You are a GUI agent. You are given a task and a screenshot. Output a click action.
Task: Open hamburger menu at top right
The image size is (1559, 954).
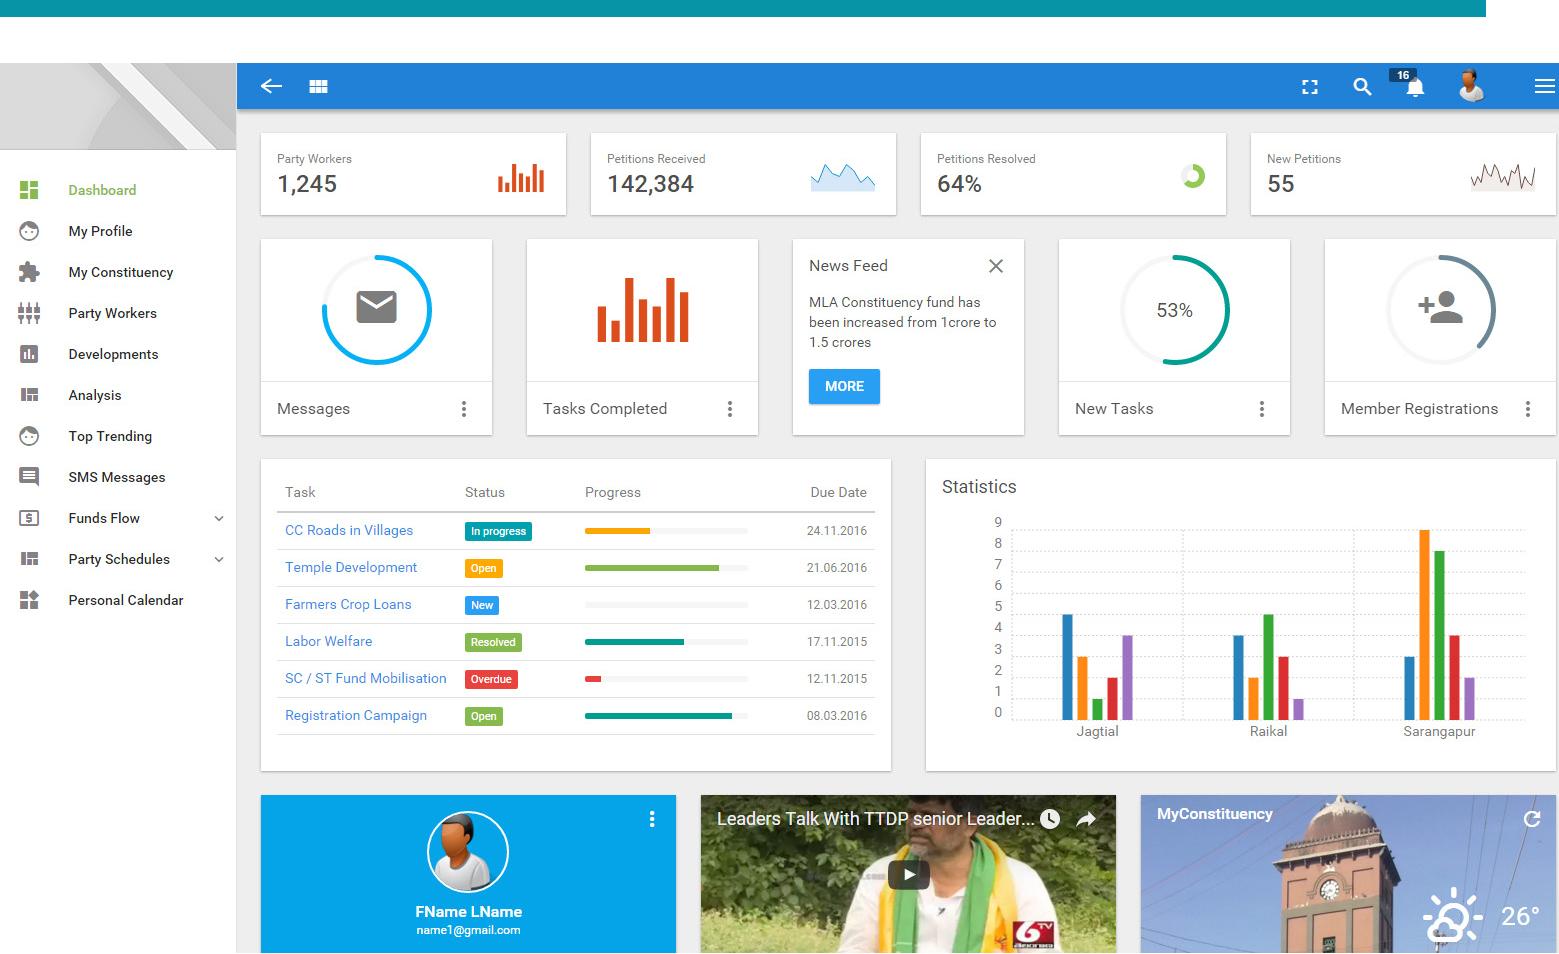(1544, 87)
